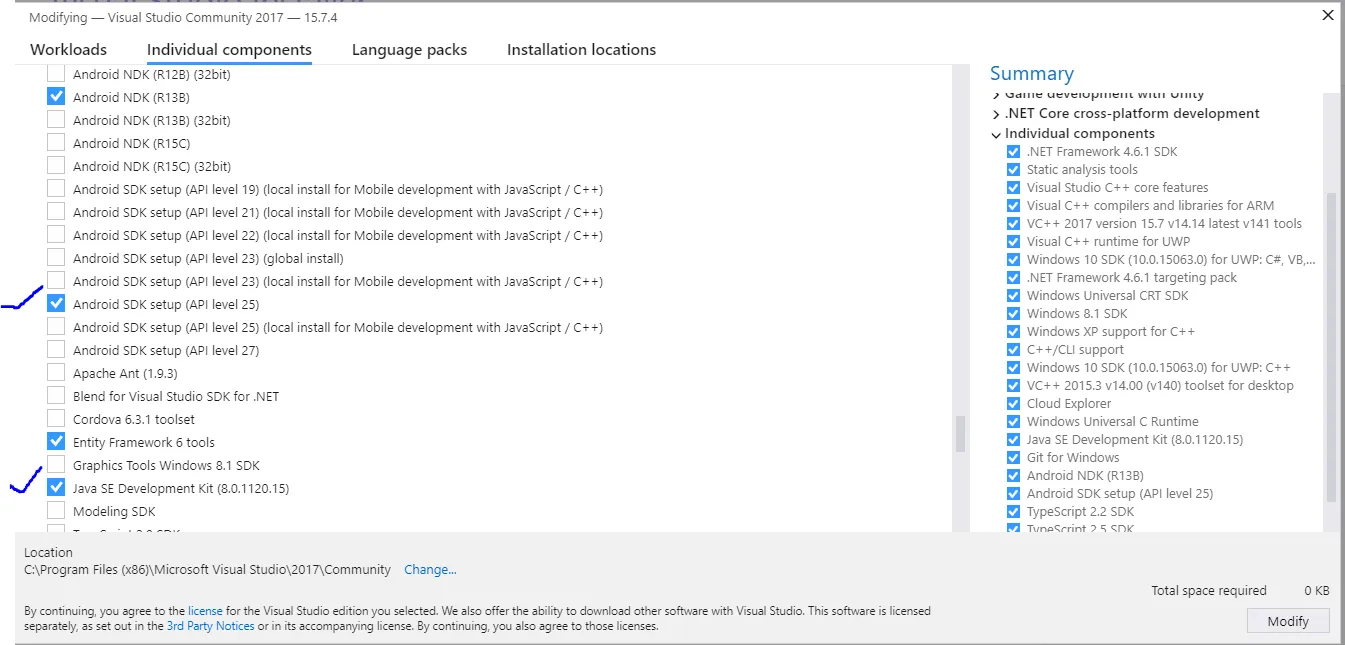
Task: Uncheck Windows Universal C Runtime
Action: coord(1013,422)
